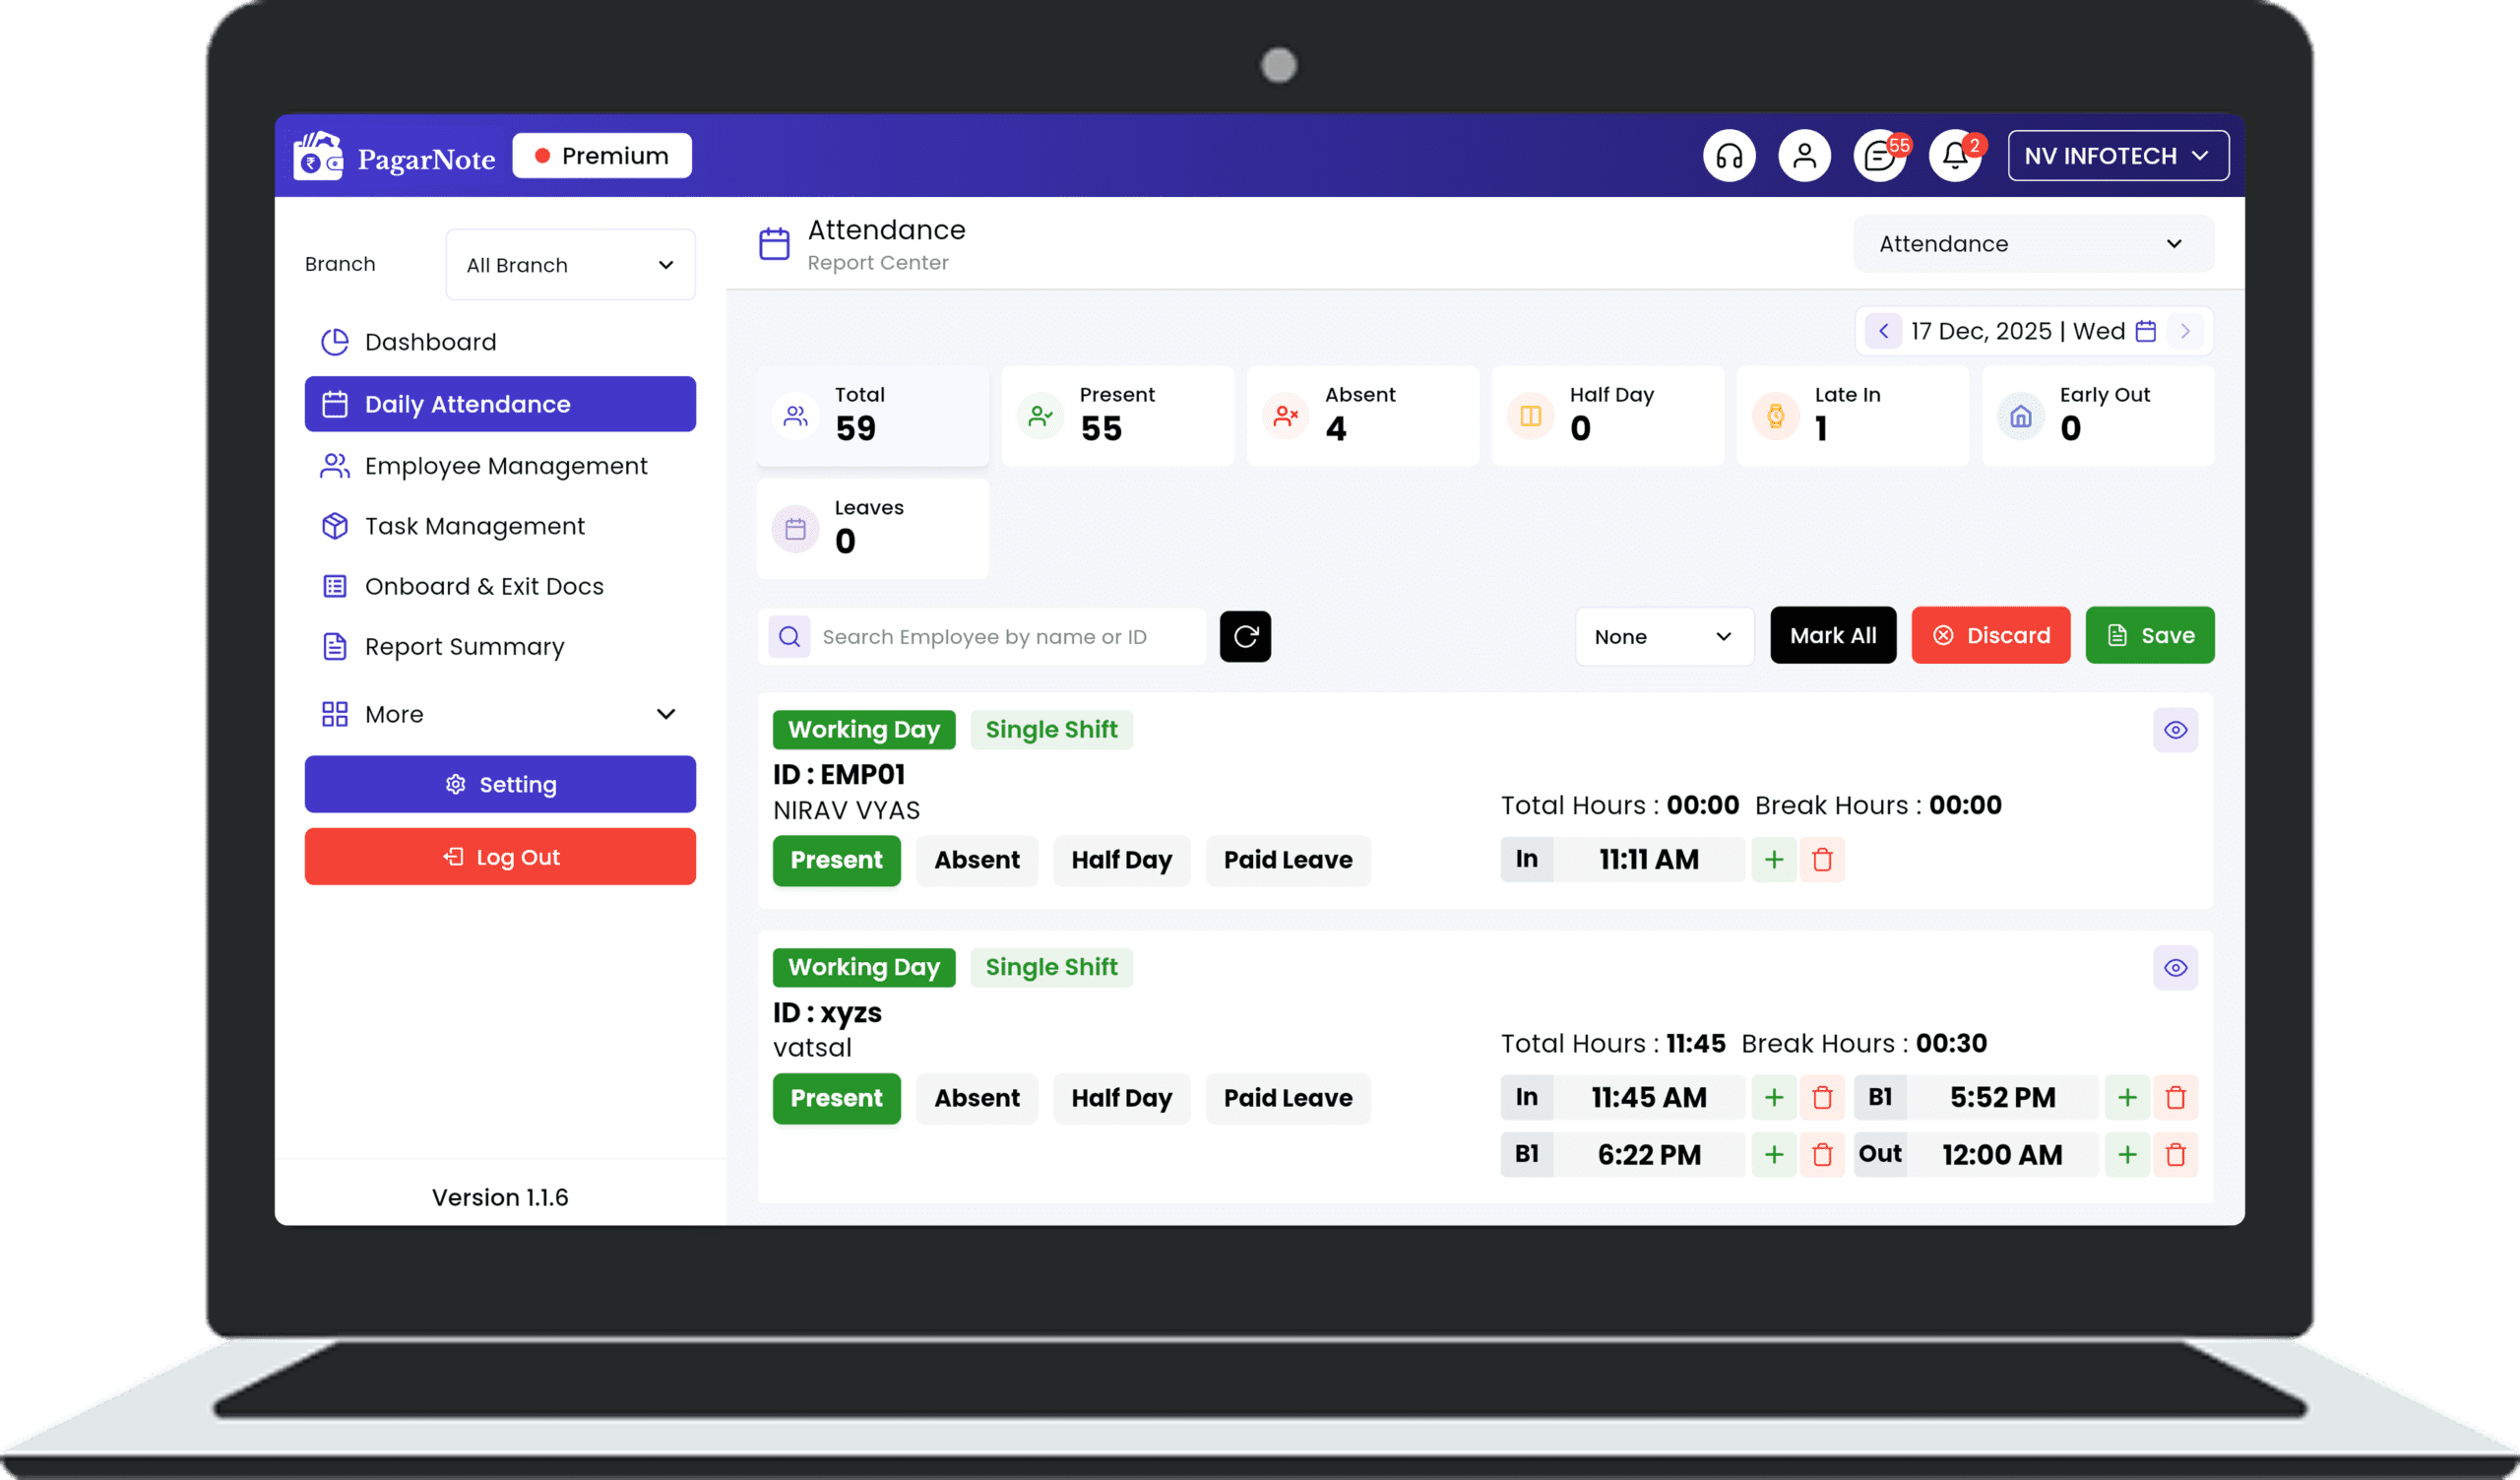
Task: Open chat messages with 55 badge
Action: coord(1880,156)
